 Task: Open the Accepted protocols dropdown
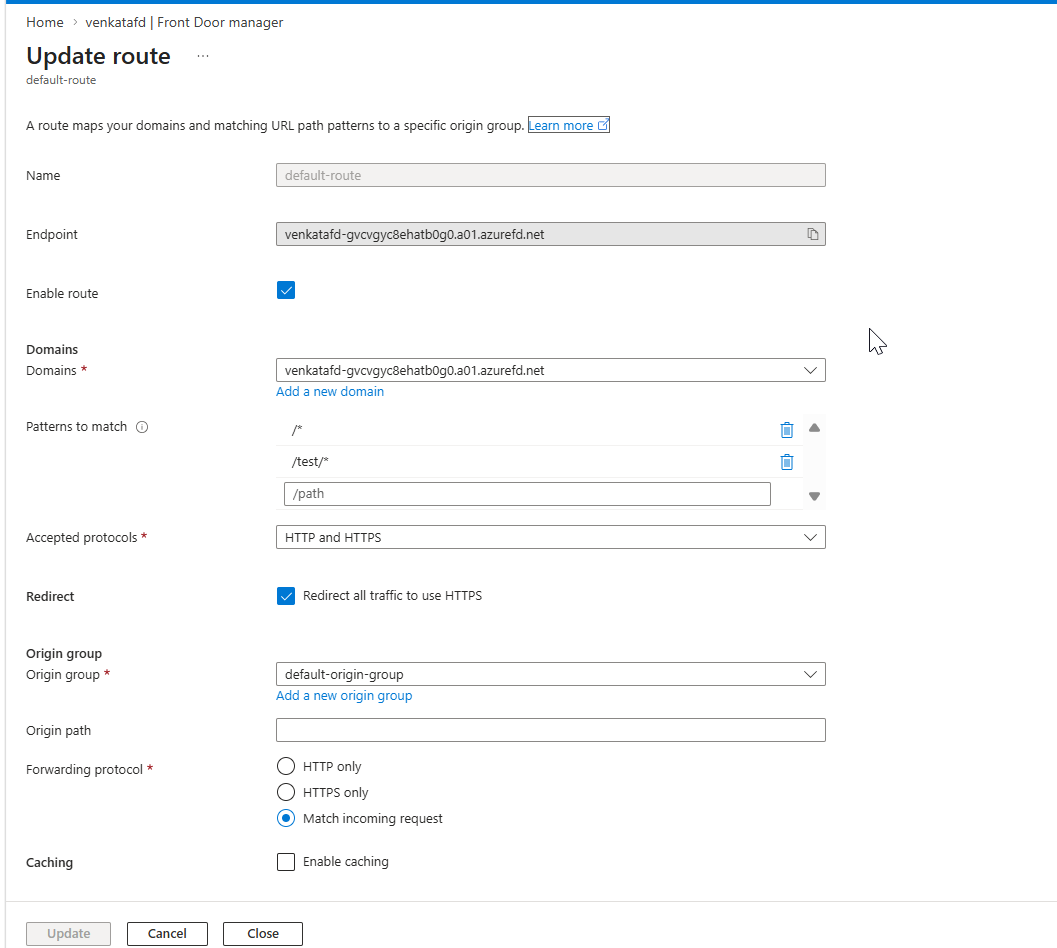pyautogui.click(x=550, y=537)
